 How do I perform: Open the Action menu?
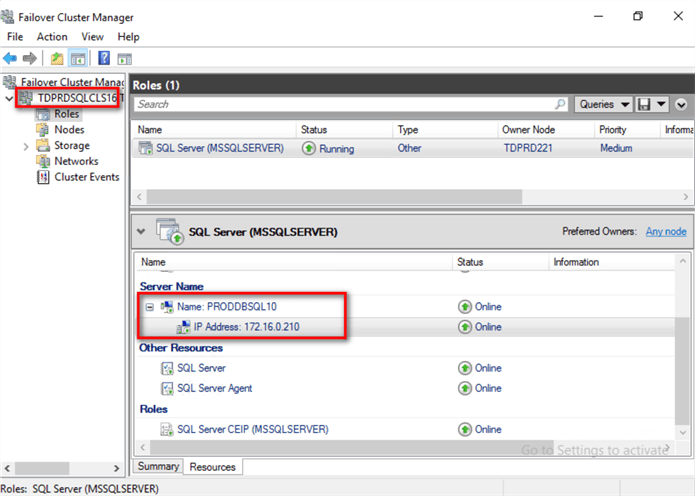pos(52,37)
